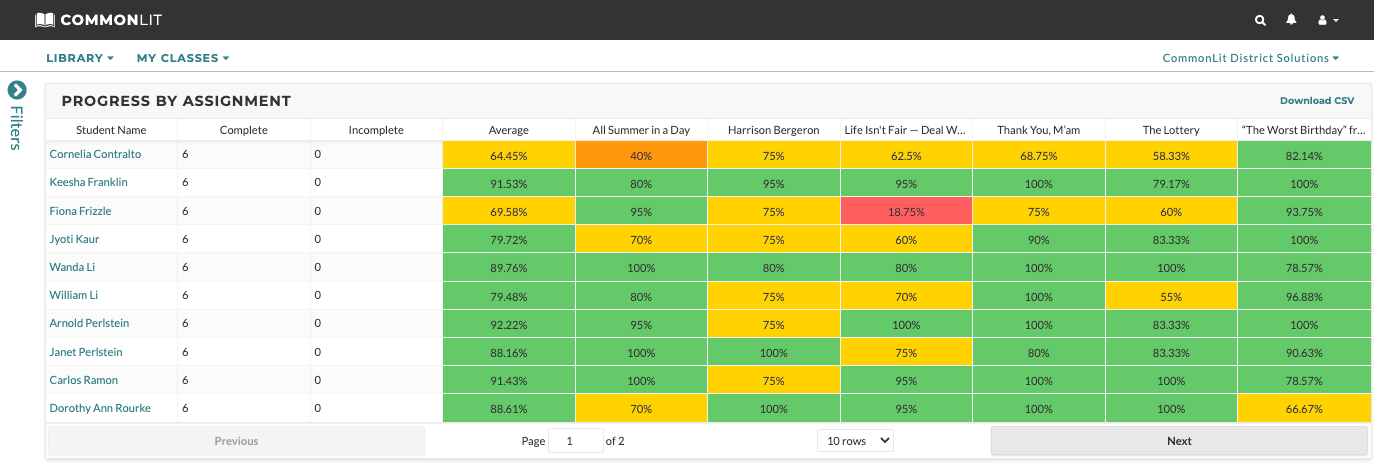Open the search magnifier icon
Viewport: 1374px width, 468px height.
[1260, 20]
